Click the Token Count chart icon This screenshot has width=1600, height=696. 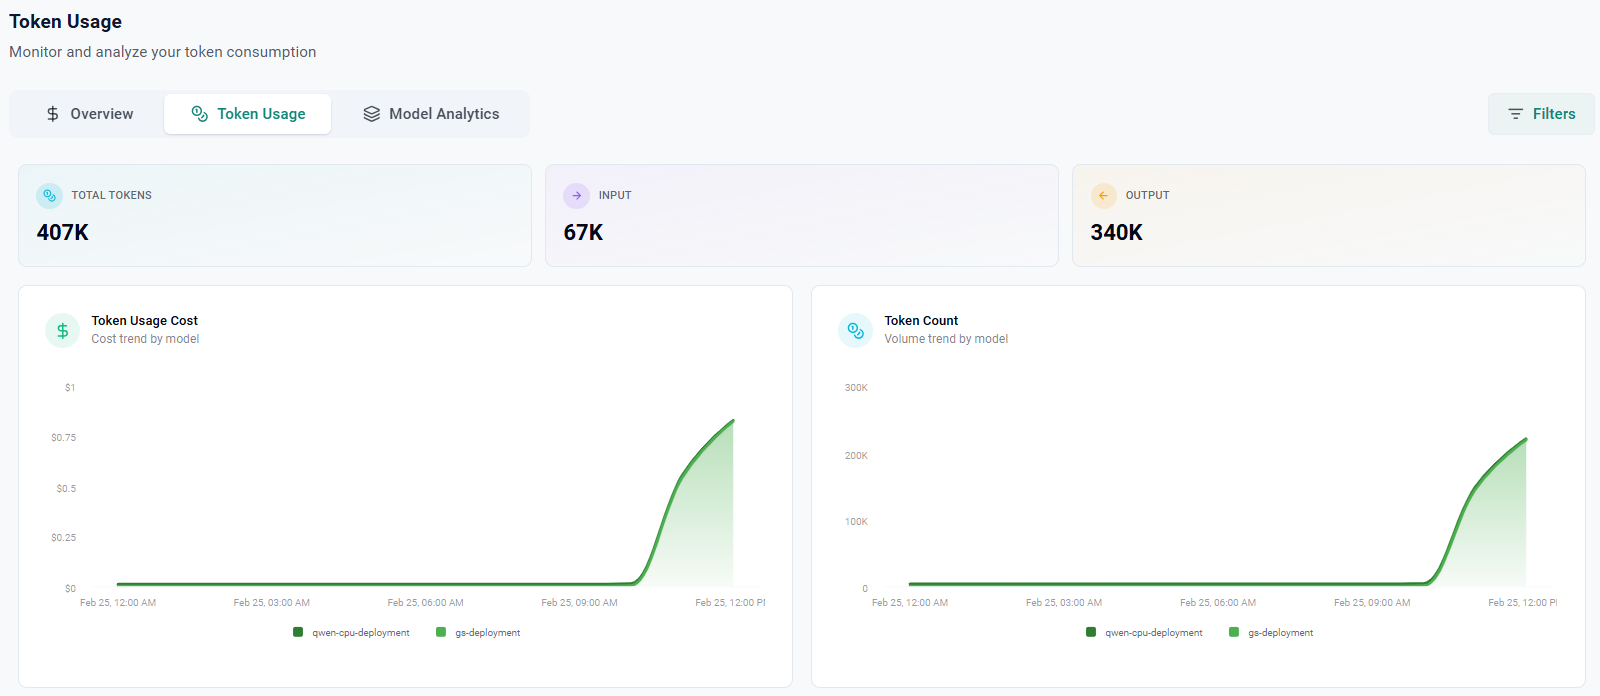855,330
